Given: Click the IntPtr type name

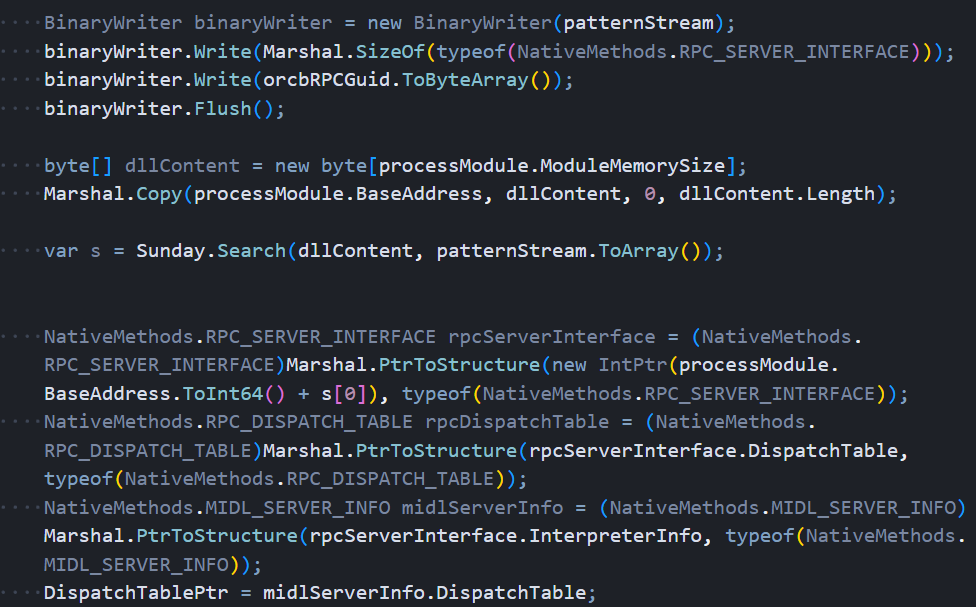Looking at the screenshot, I should [632, 365].
